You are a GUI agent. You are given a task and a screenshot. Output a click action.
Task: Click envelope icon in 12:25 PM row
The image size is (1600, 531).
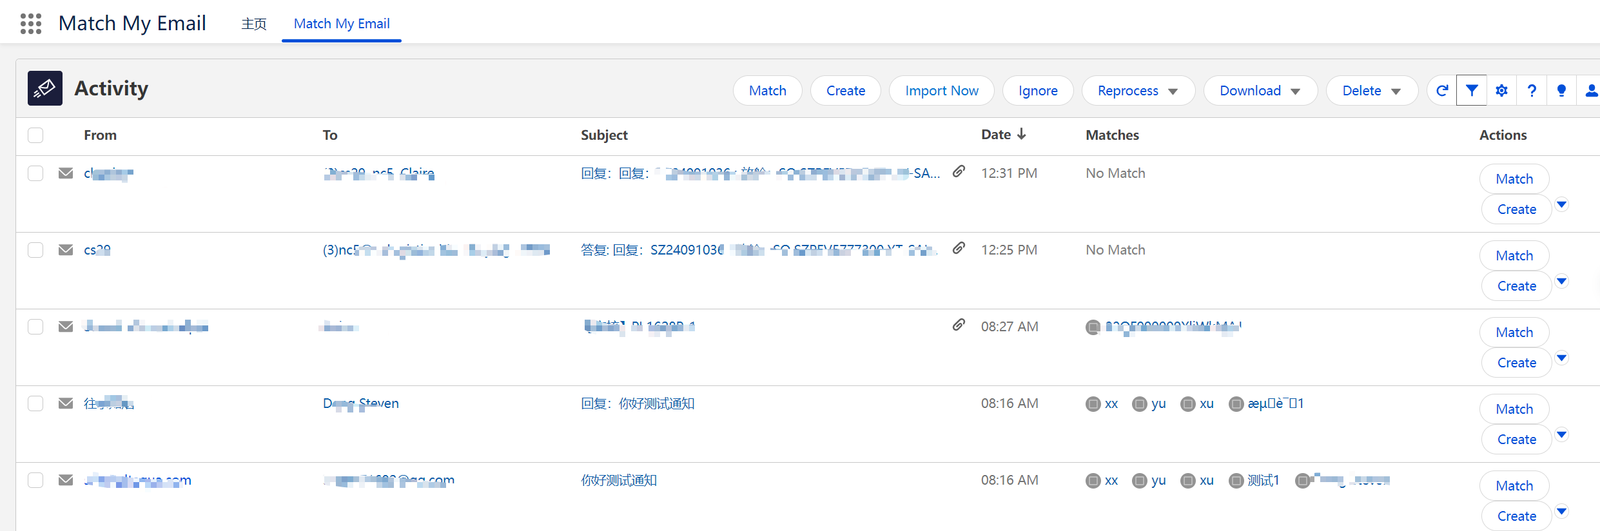pos(66,250)
